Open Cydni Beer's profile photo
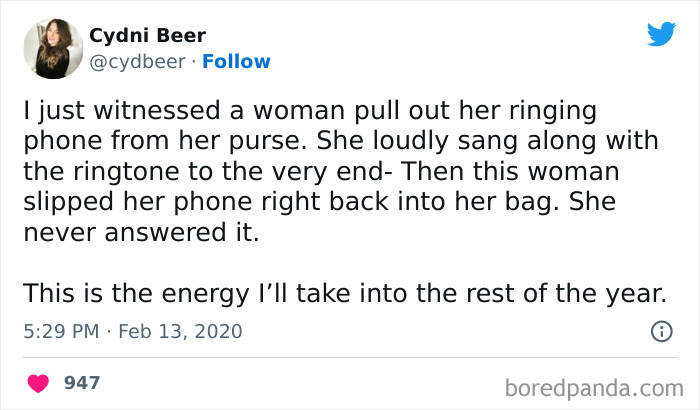This screenshot has height=410, width=700. tap(52, 50)
